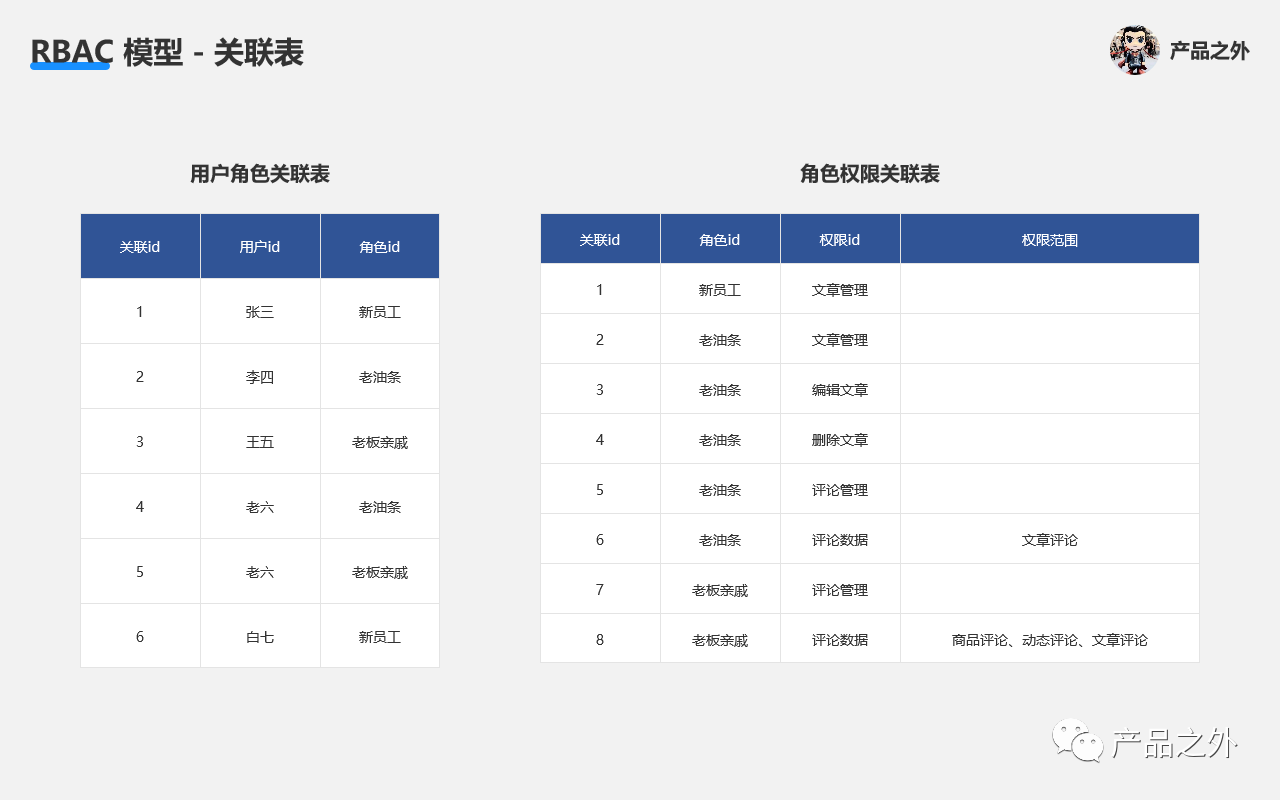Click the cell containing 张三
Image resolution: width=1280 pixels, height=800 pixels.
(x=260, y=310)
